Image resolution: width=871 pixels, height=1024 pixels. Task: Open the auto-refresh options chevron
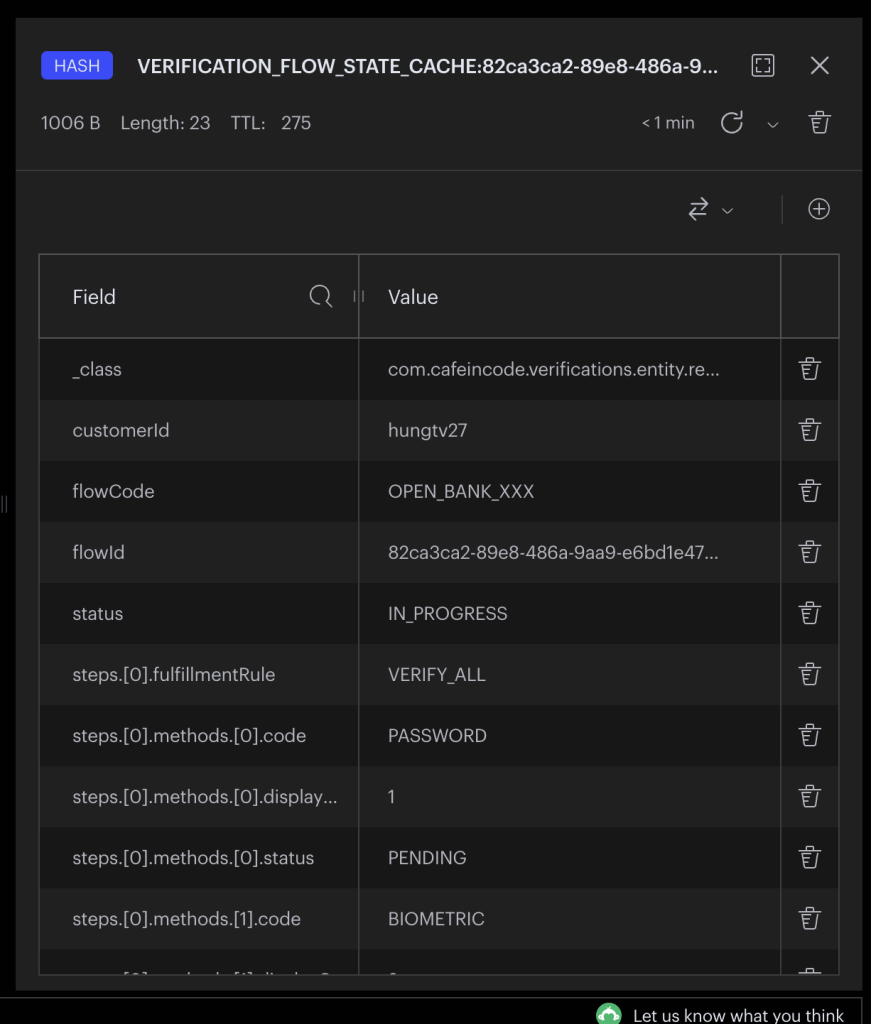772,124
